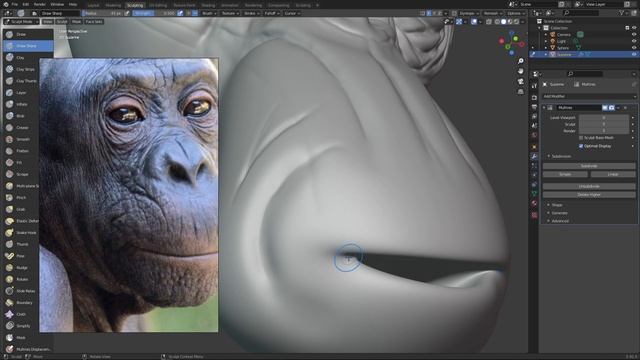This screenshot has width=640, height=360.
Task: Open the Face Sets menu
Action: coord(94,22)
